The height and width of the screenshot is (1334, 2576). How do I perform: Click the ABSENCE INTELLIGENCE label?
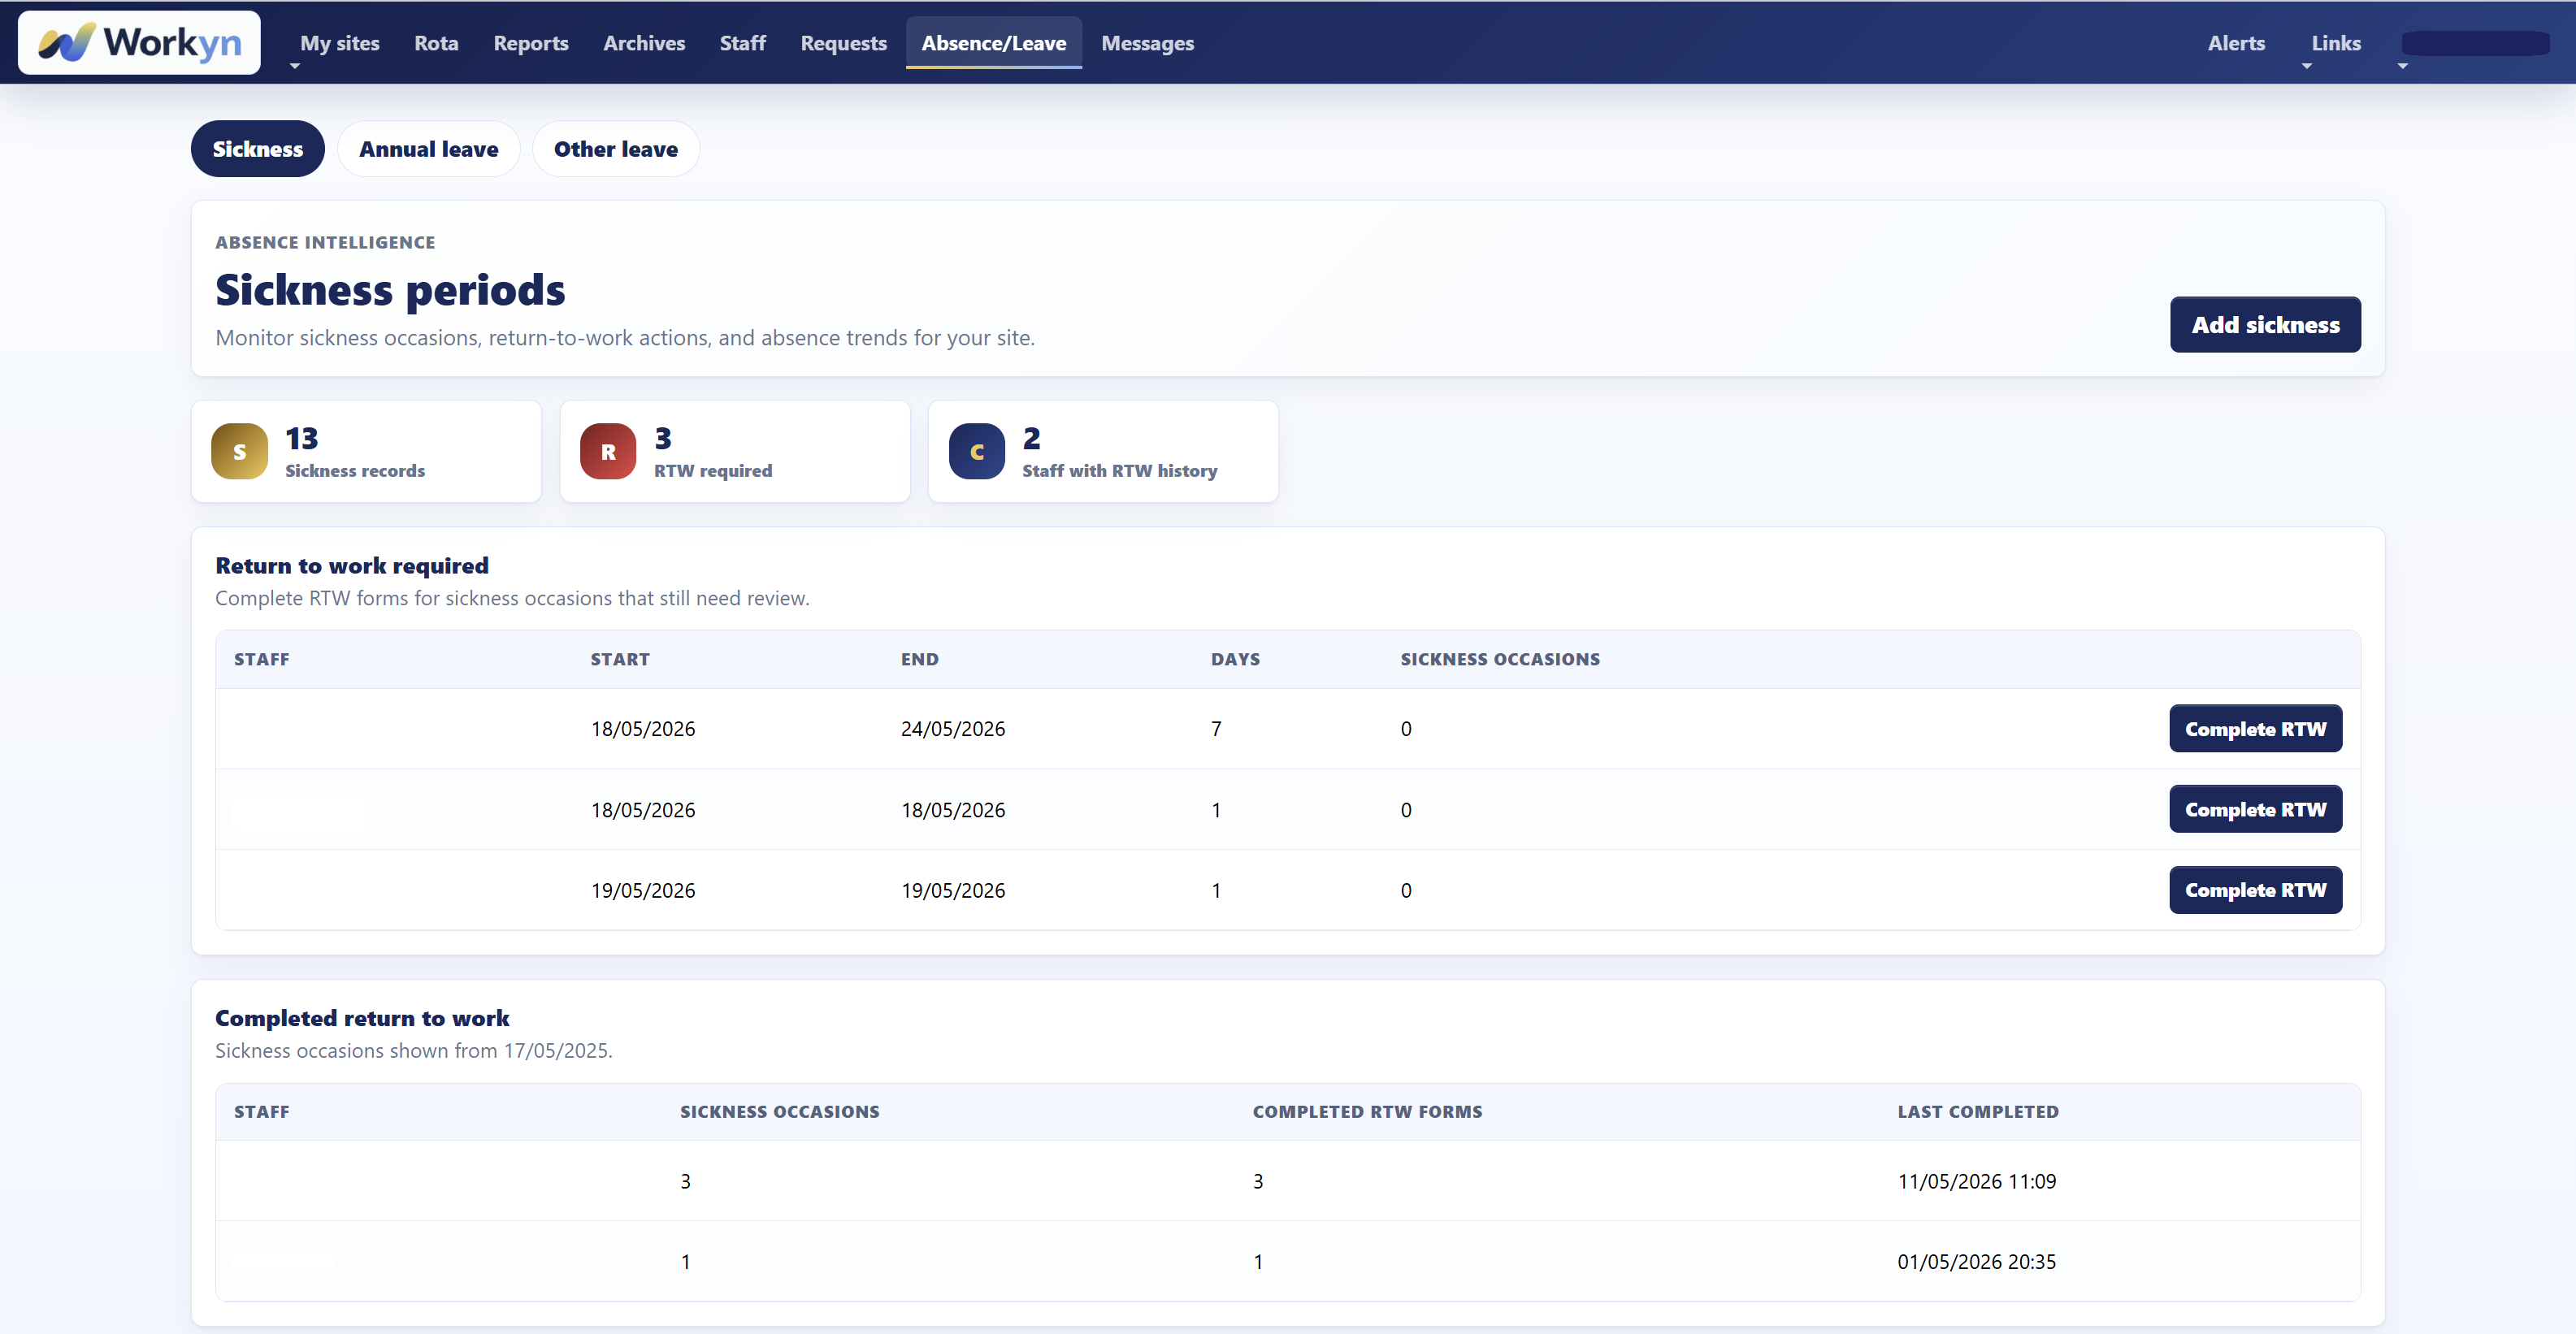click(325, 242)
